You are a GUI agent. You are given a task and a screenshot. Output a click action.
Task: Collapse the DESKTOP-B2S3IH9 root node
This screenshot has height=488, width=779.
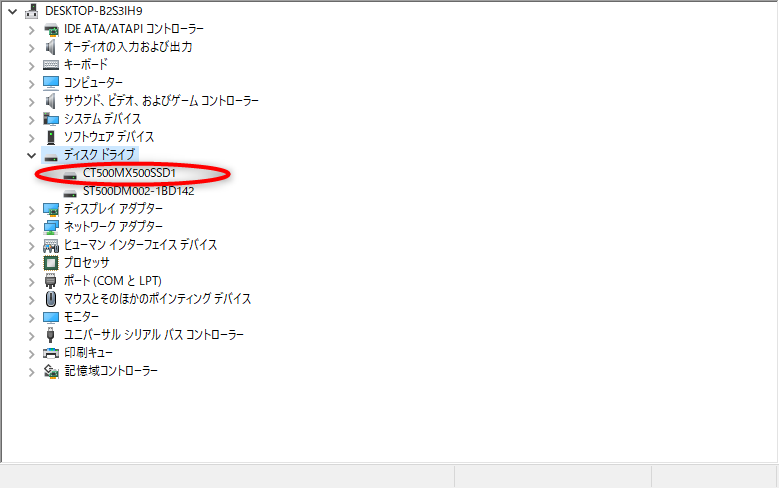point(12,11)
